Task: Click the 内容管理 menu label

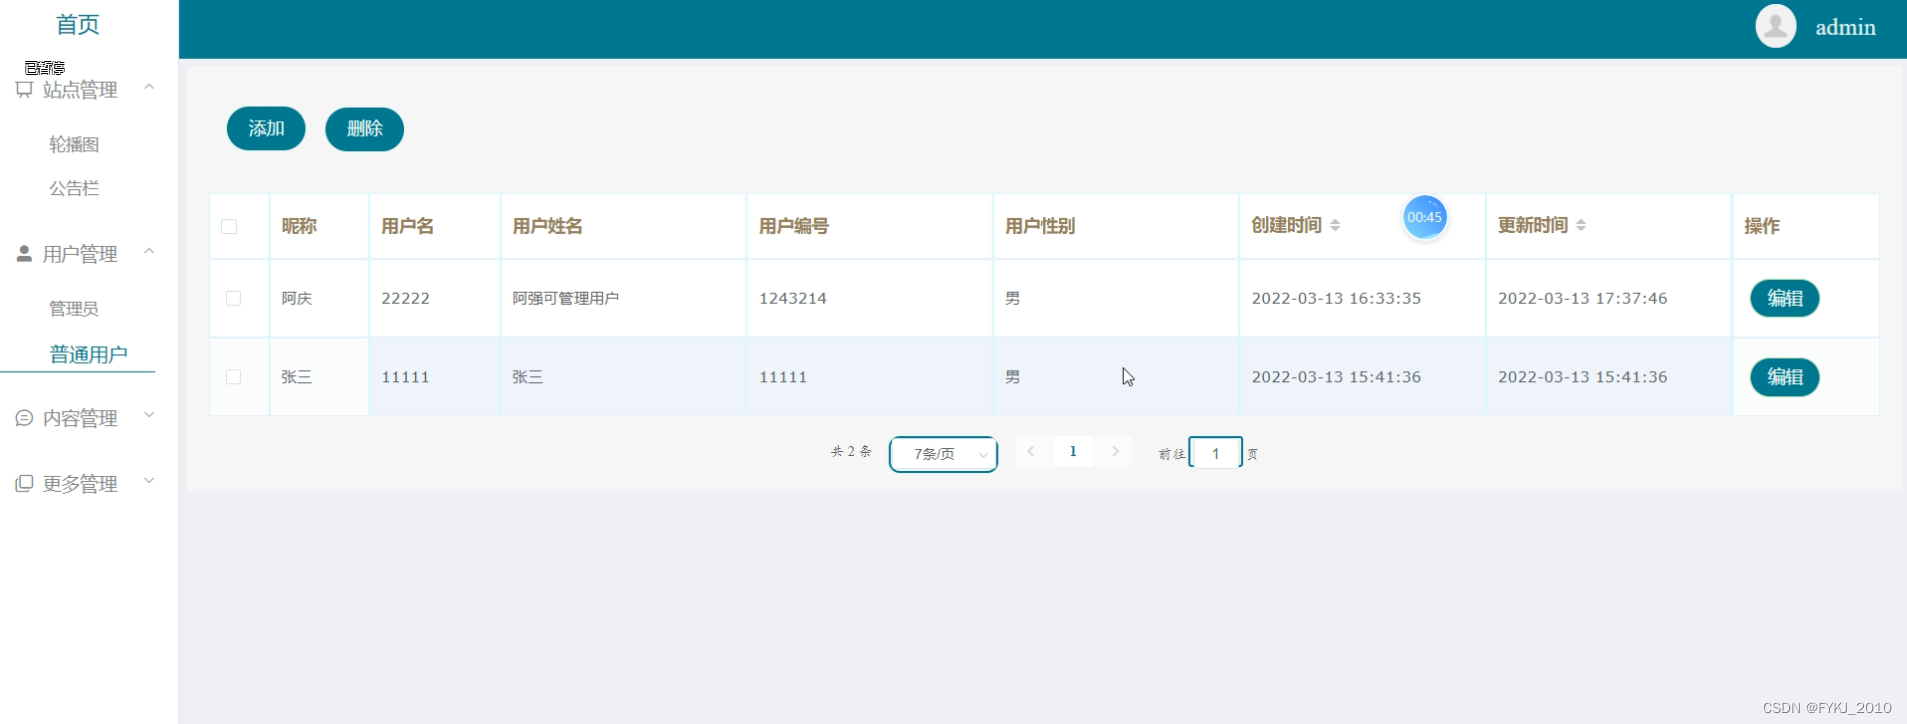Action: coord(80,418)
